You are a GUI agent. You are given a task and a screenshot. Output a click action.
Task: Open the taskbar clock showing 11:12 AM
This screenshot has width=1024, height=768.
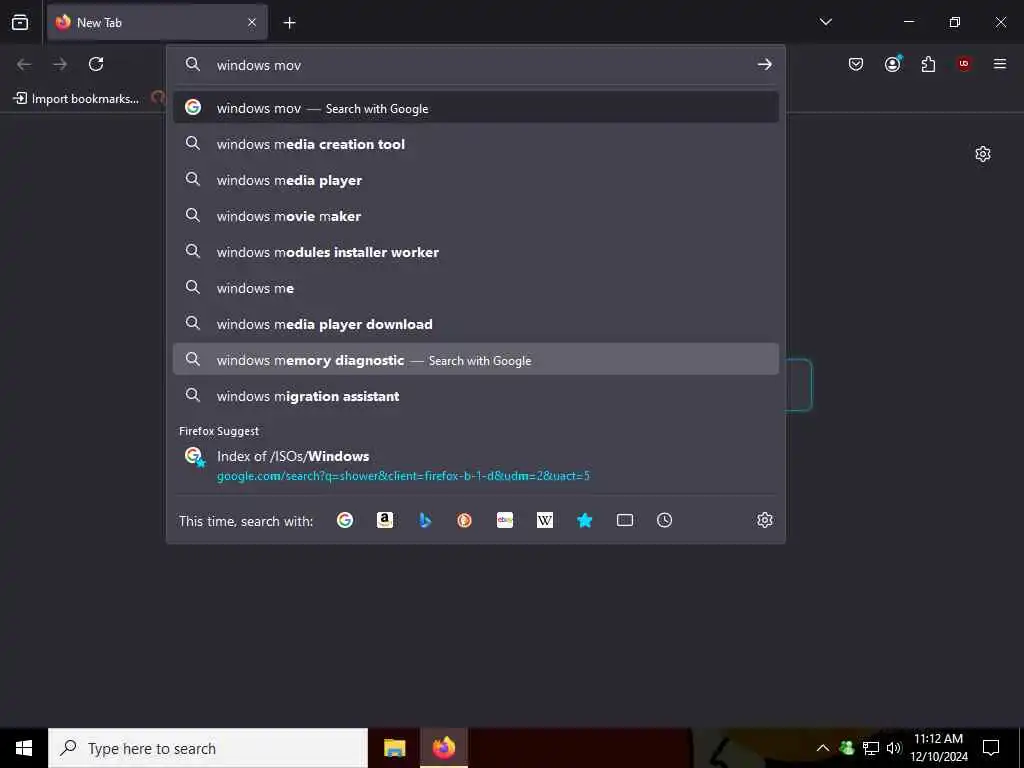tap(939, 748)
